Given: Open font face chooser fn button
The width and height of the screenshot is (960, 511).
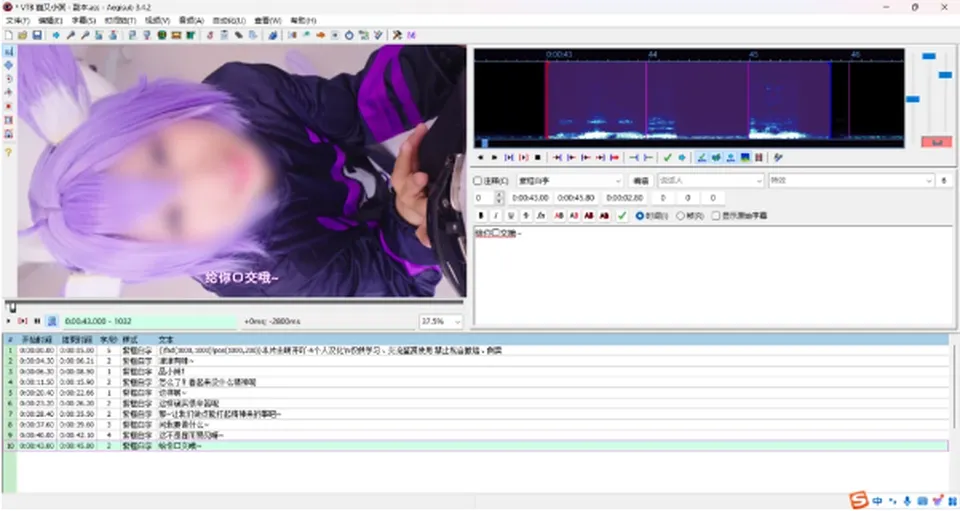Looking at the screenshot, I should [541, 215].
